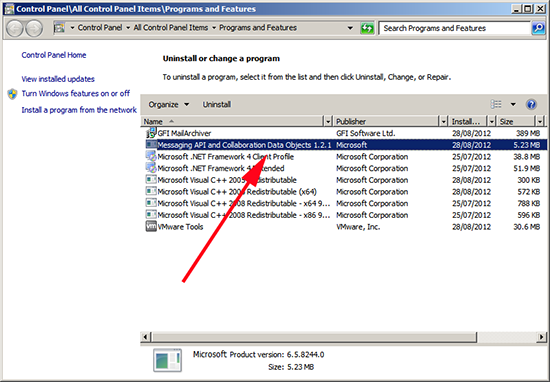The width and height of the screenshot is (550, 382).
Task: Click the GFI Software Ltd. publisher cell
Action: tap(365, 133)
